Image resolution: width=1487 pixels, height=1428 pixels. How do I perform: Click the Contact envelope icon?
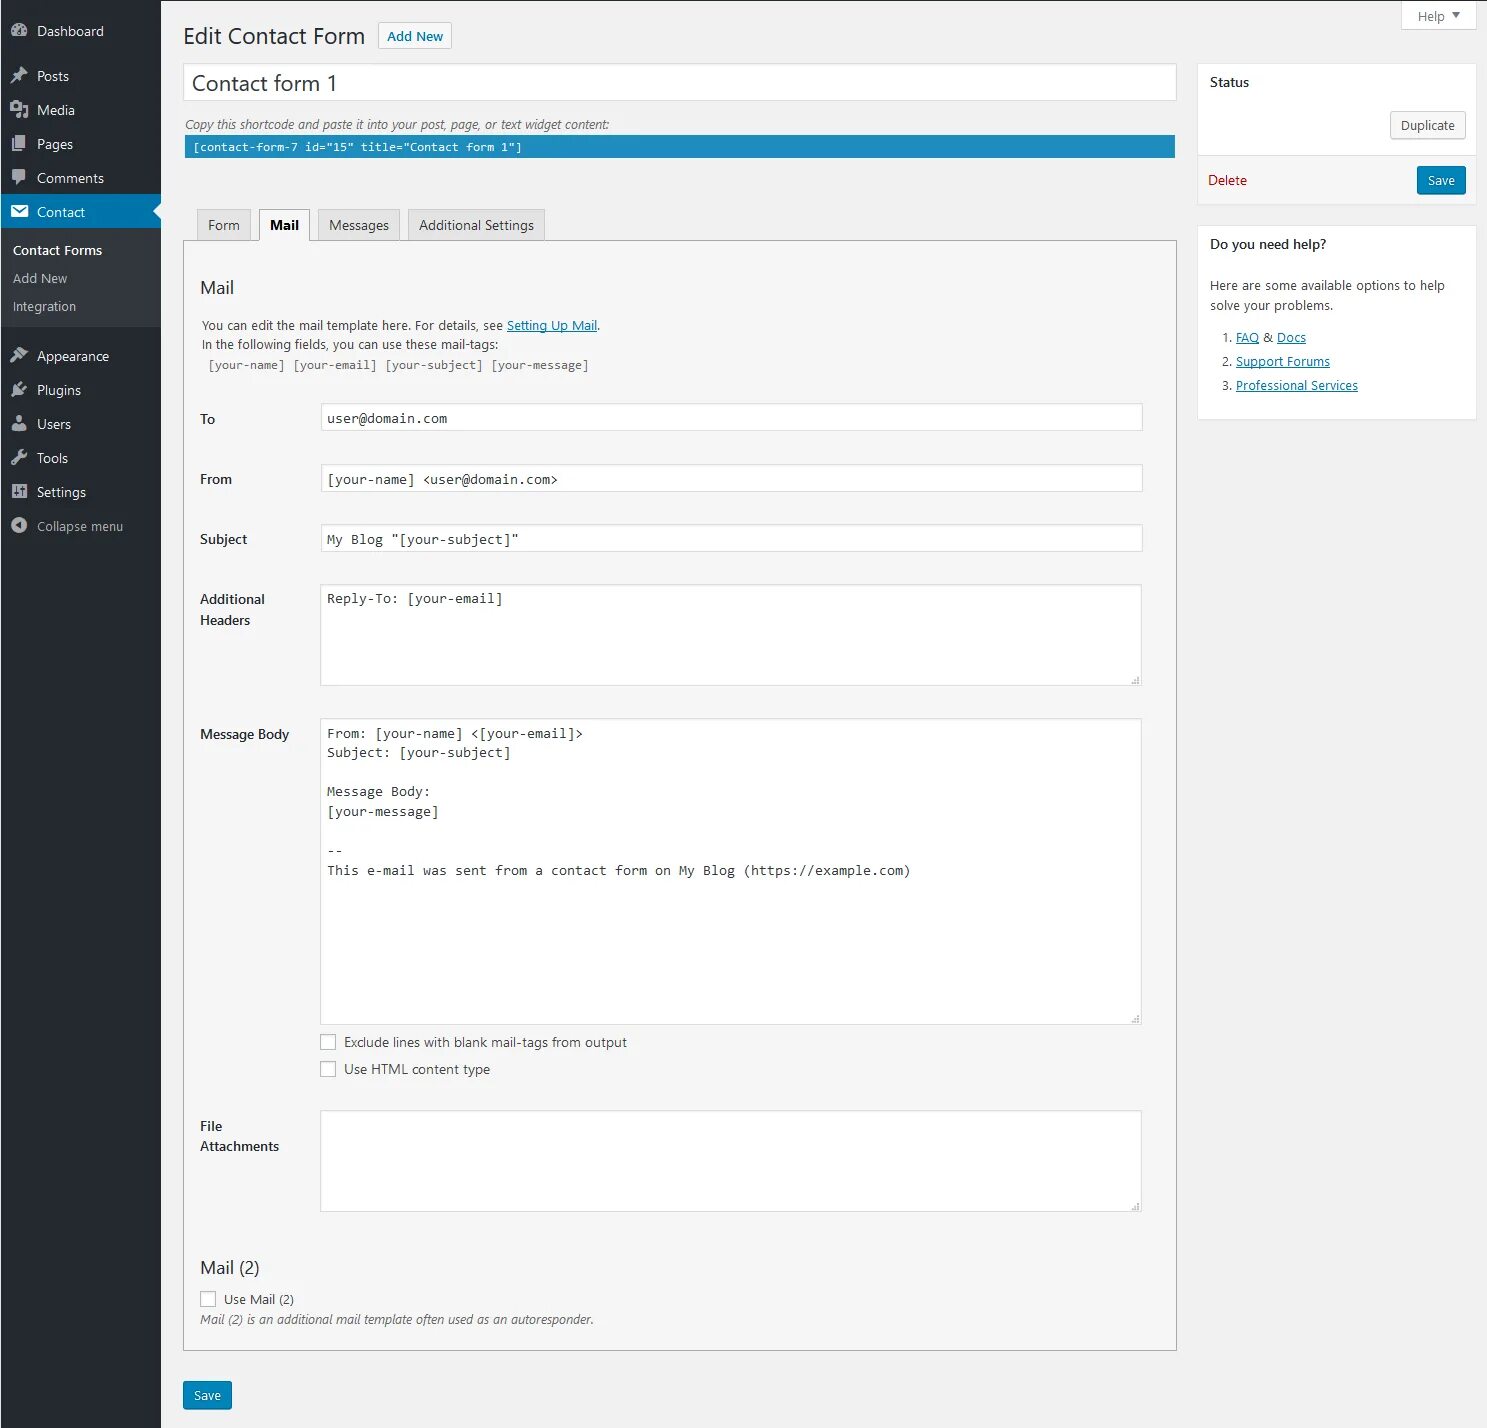coord(19,212)
